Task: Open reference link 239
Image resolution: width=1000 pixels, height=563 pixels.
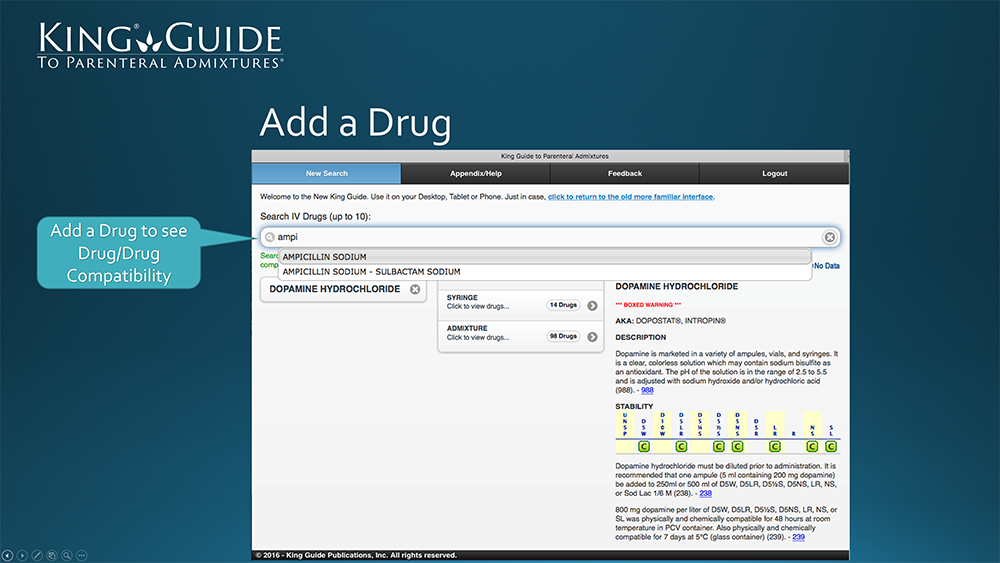Action: coord(798,537)
